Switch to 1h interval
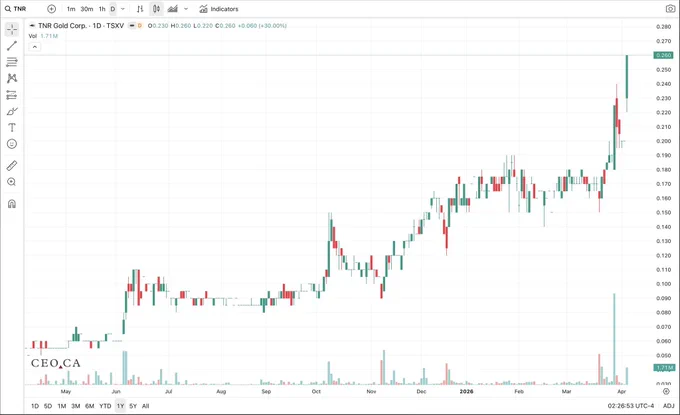 102,9
